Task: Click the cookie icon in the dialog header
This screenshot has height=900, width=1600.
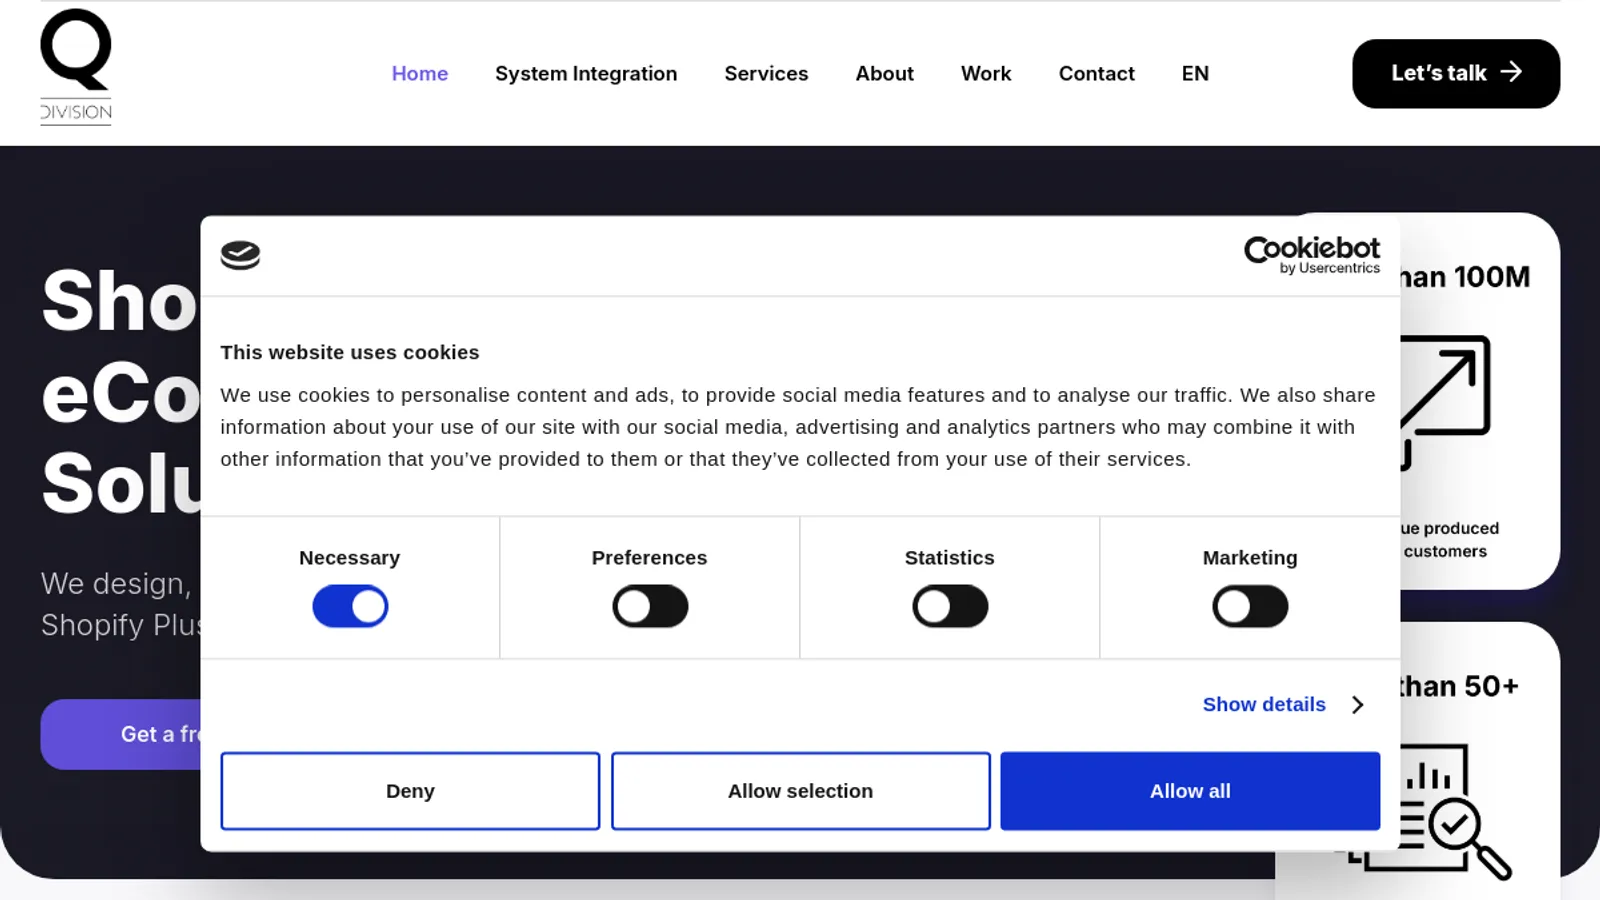Action: (x=240, y=256)
